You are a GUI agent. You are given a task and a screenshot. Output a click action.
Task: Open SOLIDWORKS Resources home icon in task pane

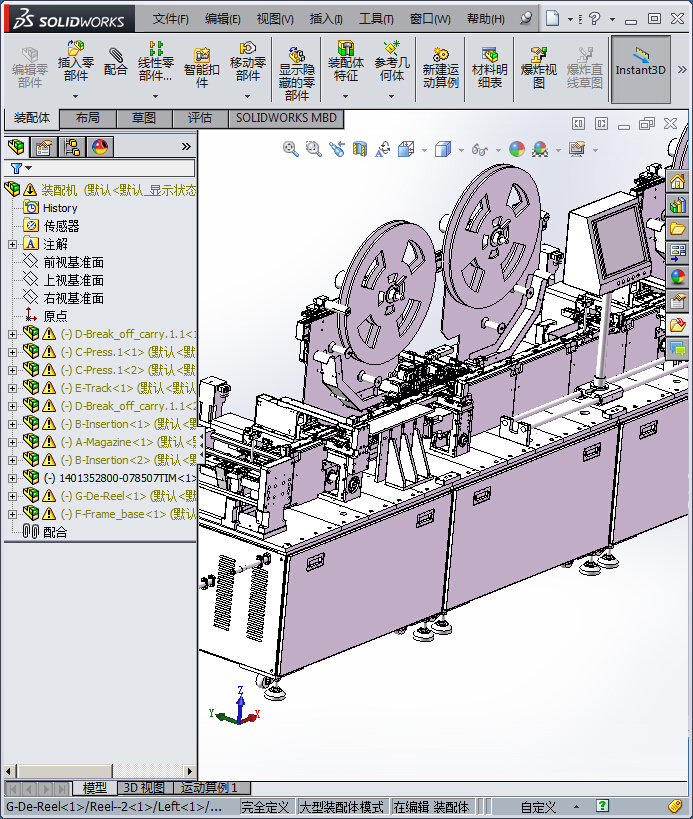677,181
